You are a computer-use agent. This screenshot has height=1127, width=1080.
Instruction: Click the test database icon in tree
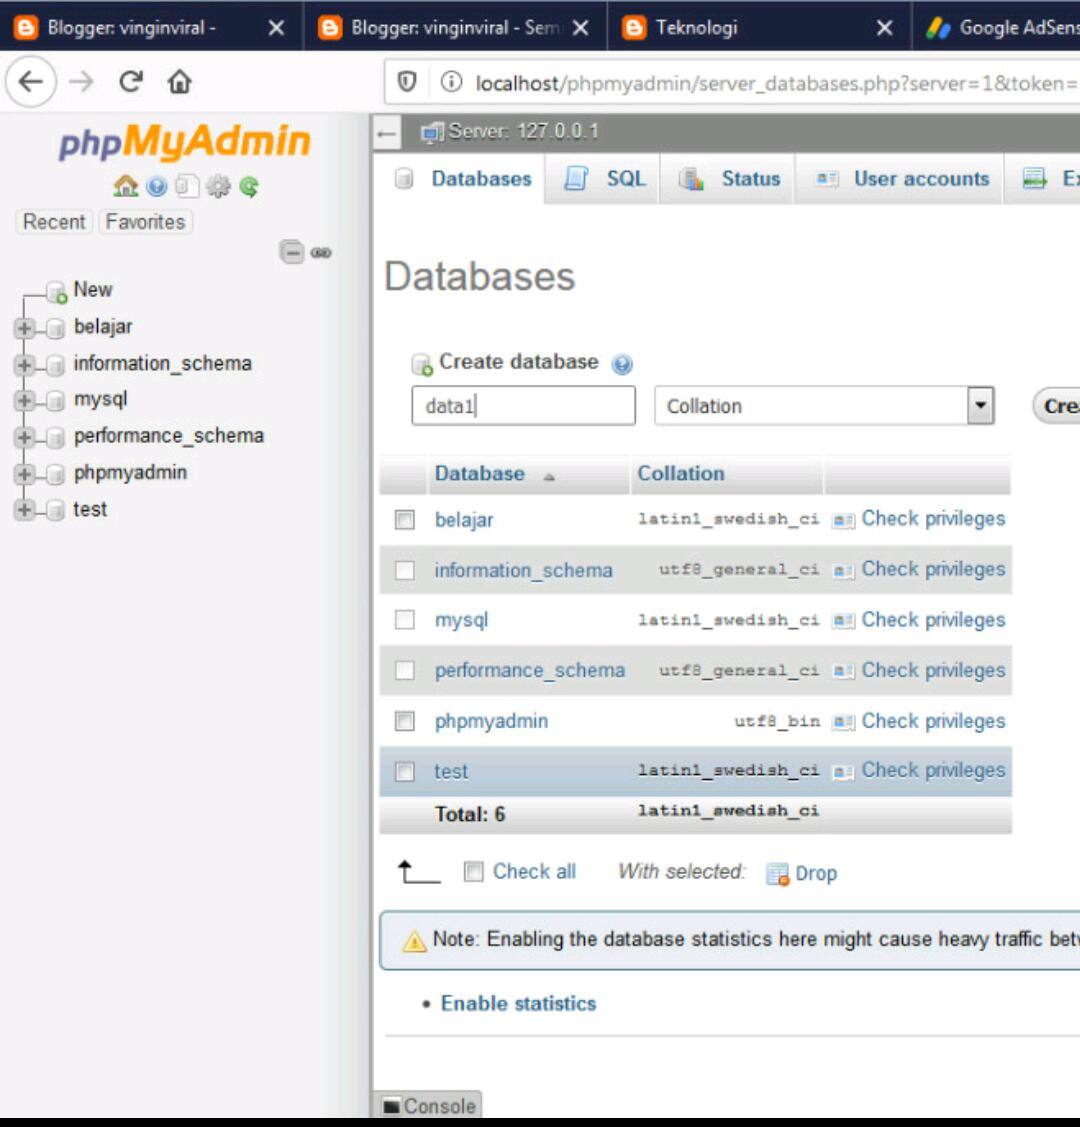pos(55,510)
